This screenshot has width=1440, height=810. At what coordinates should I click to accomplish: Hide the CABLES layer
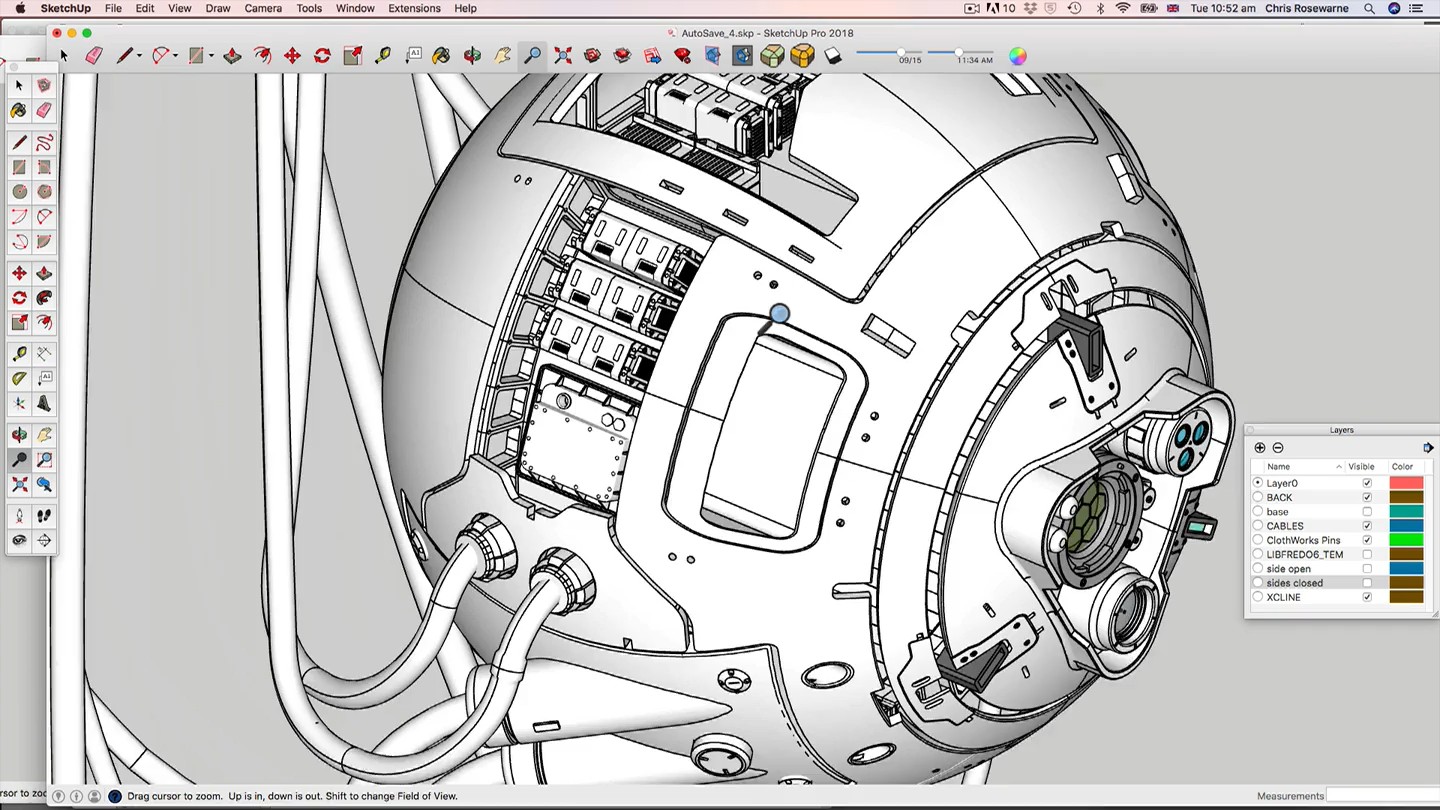(x=1367, y=526)
